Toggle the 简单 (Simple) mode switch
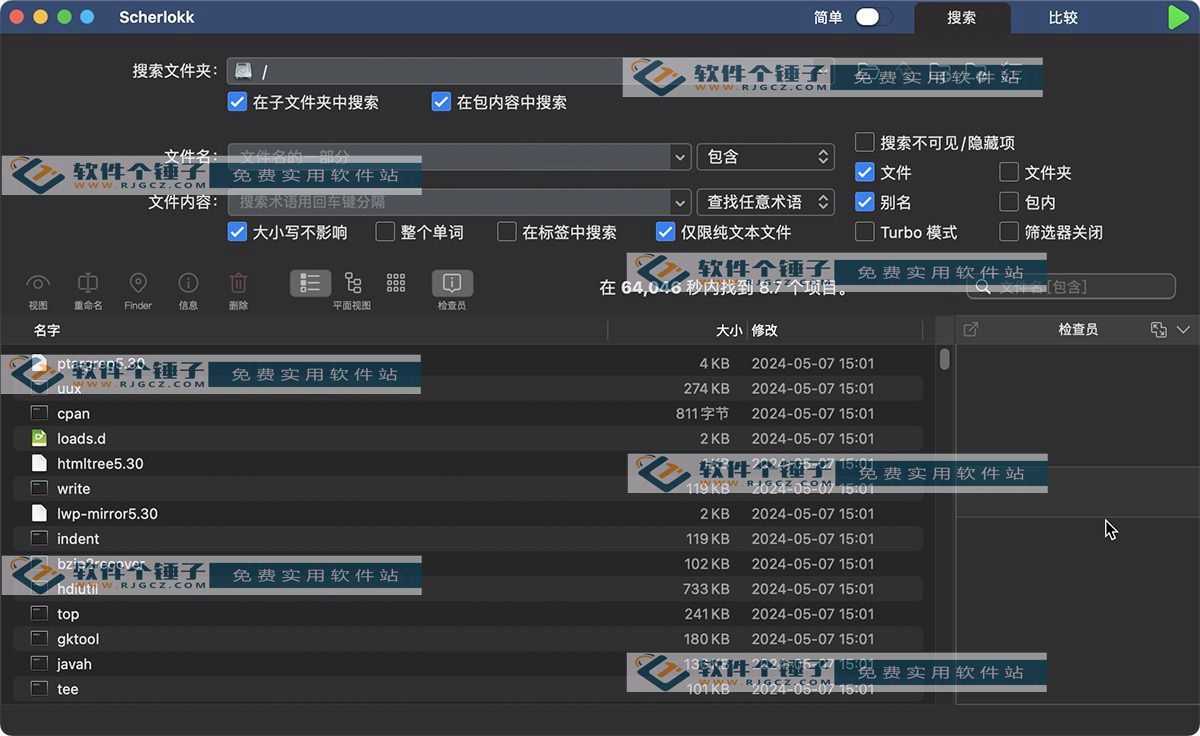Viewport: 1200px width, 736px height. 873,17
